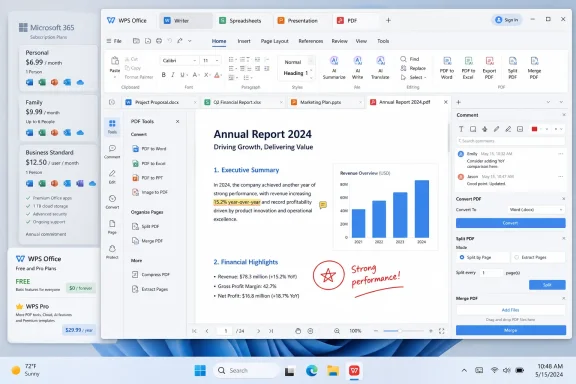Screen dimensions: 576x384
Task: Open the quick access toolbar dropdown arrow
Action: [x=190, y=41]
